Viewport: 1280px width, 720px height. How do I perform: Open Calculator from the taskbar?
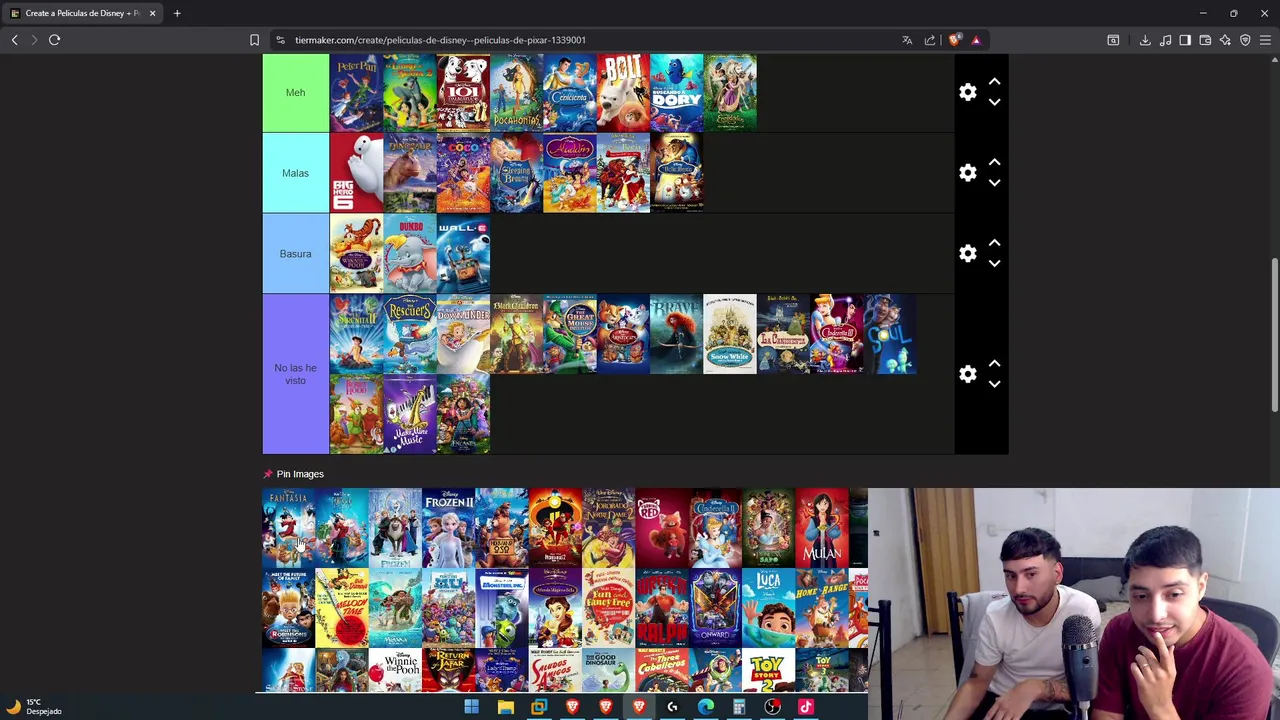click(x=739, y=707)
